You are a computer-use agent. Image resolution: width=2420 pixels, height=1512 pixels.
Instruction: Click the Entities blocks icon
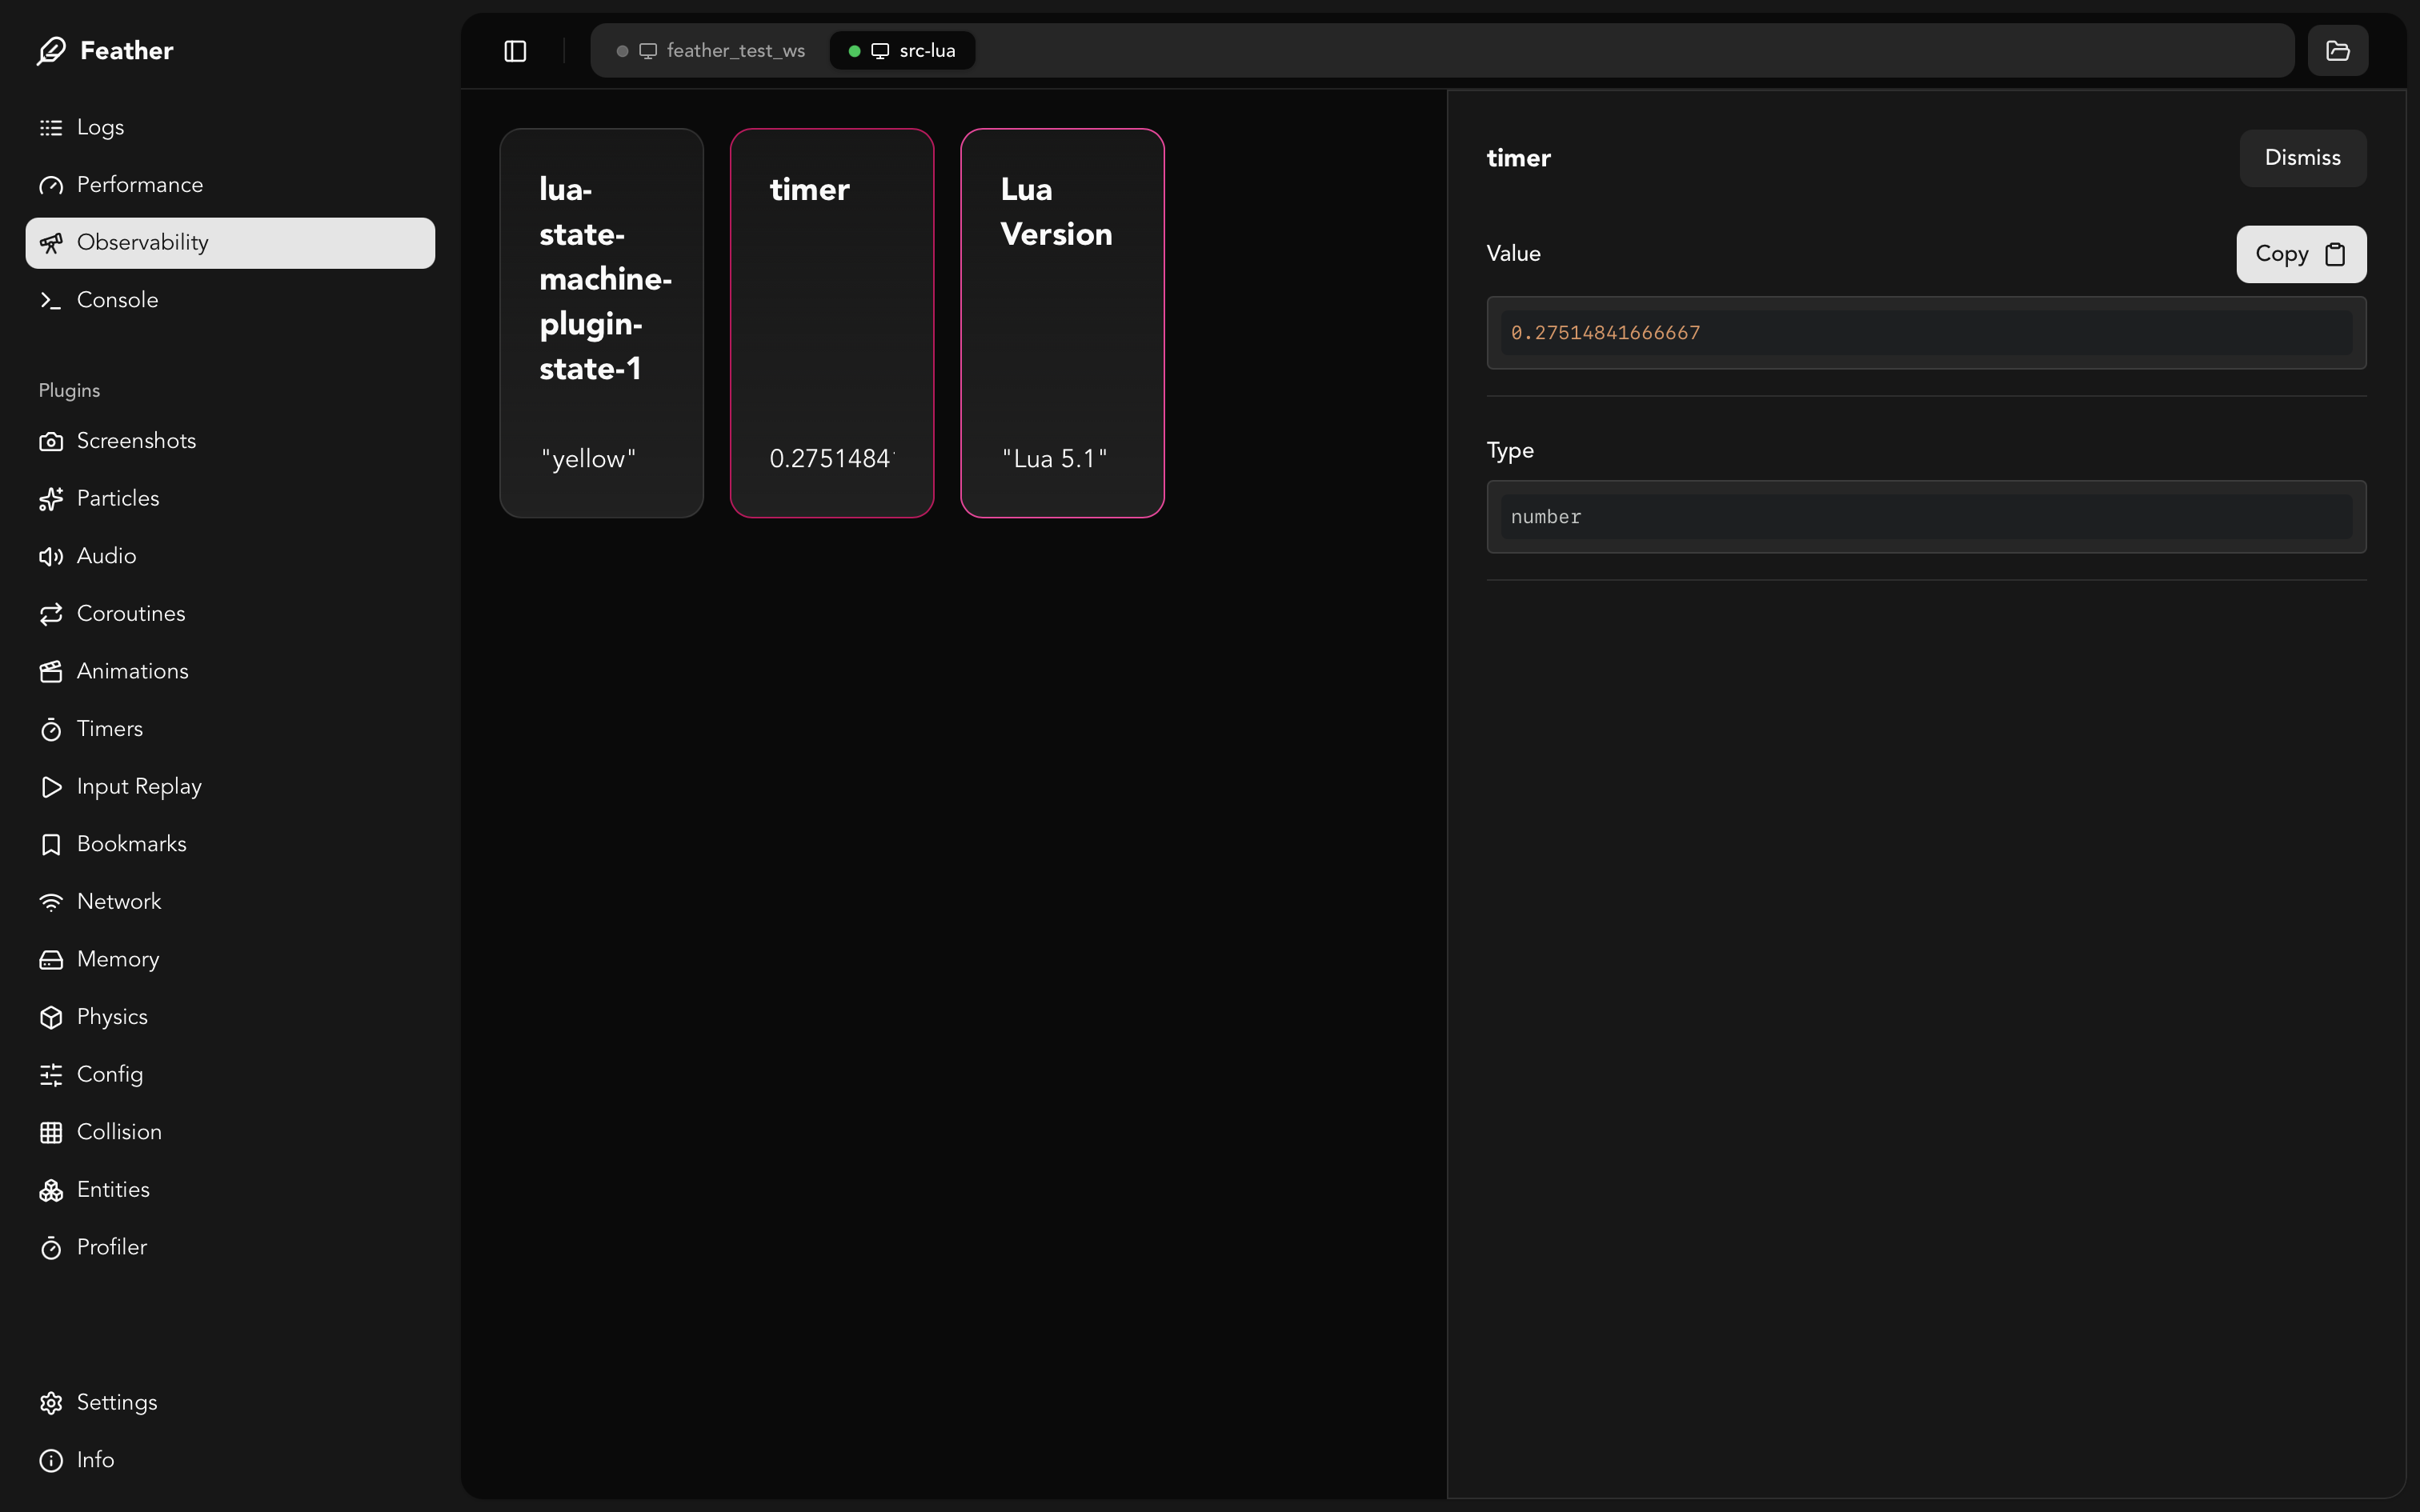[51, 1190]
